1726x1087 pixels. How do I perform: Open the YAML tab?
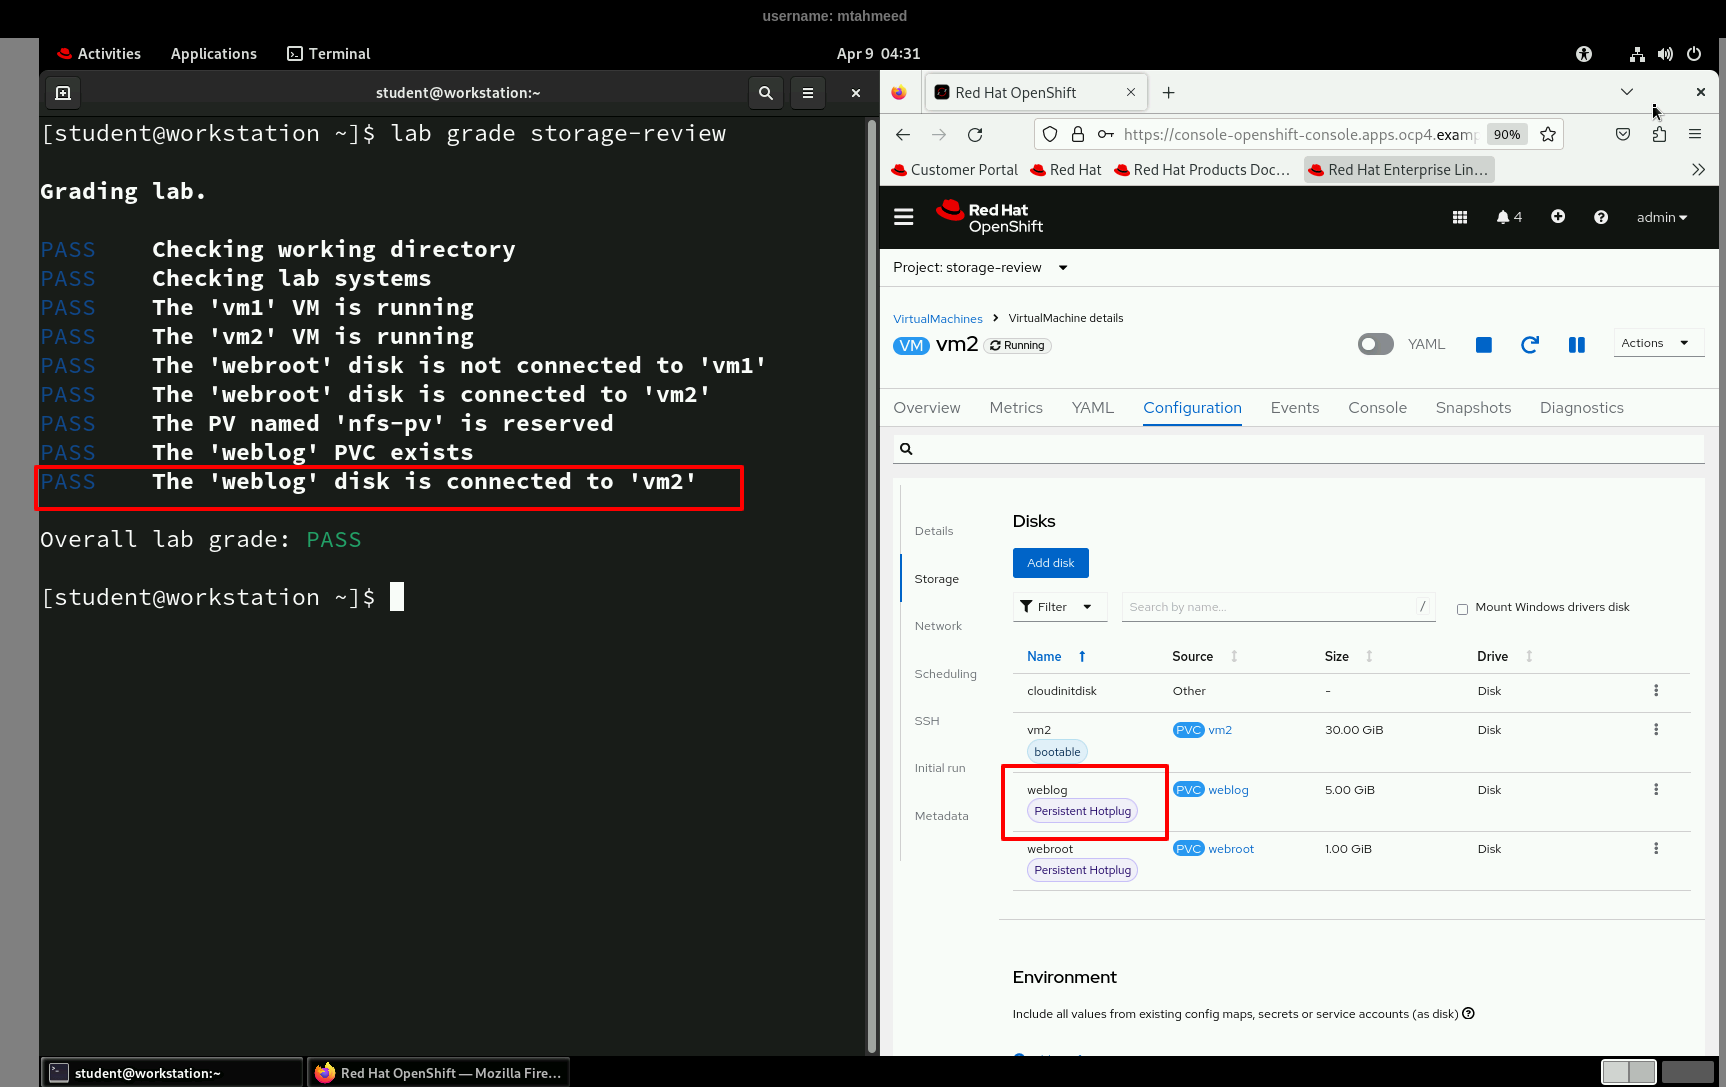click(x=1093, y=408)
